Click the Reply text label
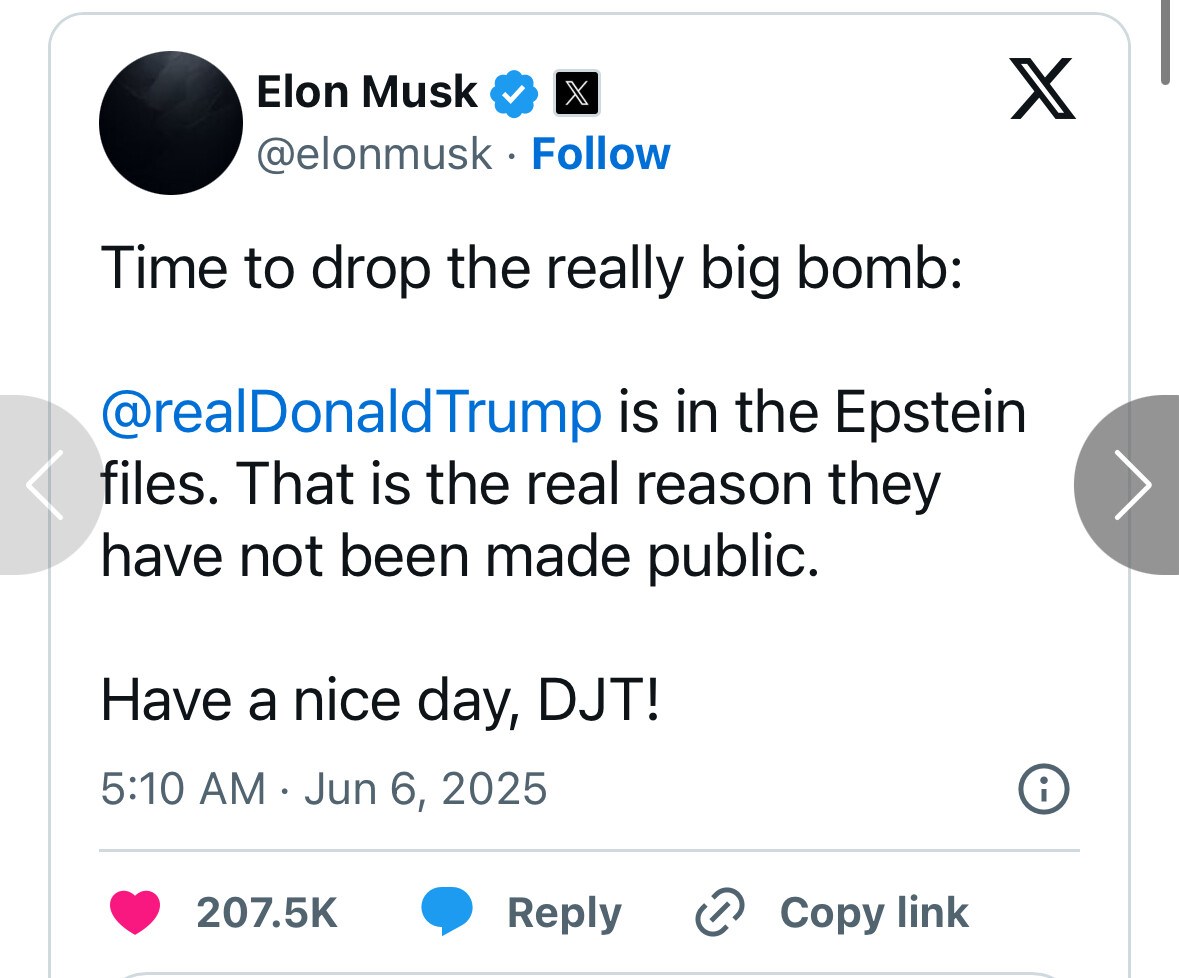Viewport: 1179px width, 978px height. pyautogui.click(x=565, y=913)
